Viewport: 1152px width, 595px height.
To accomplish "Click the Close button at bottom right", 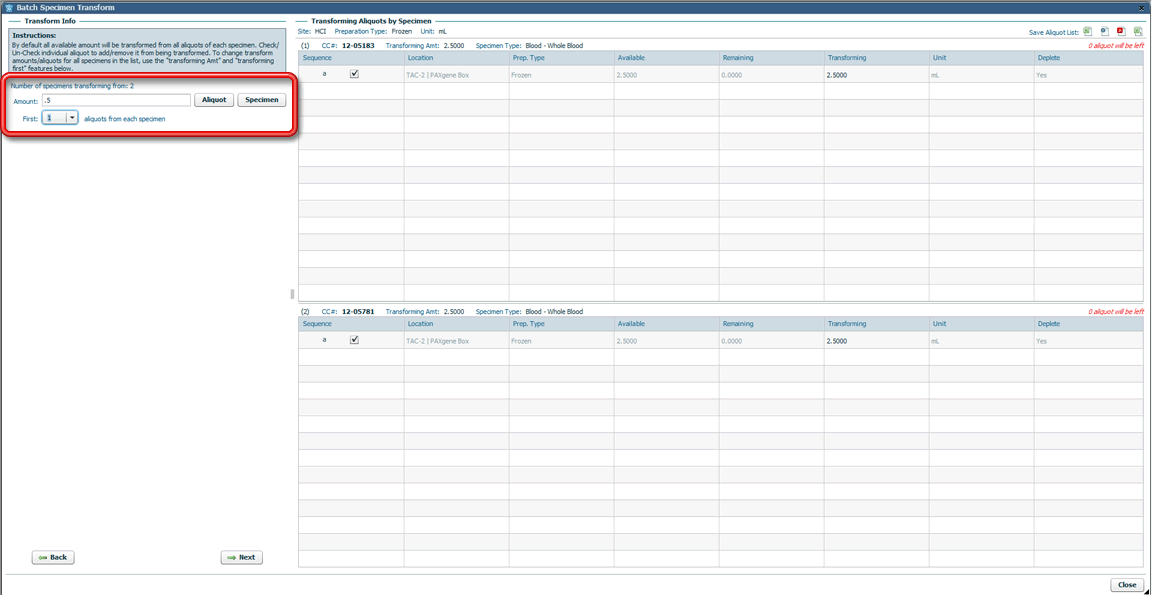I will 1127,585.
